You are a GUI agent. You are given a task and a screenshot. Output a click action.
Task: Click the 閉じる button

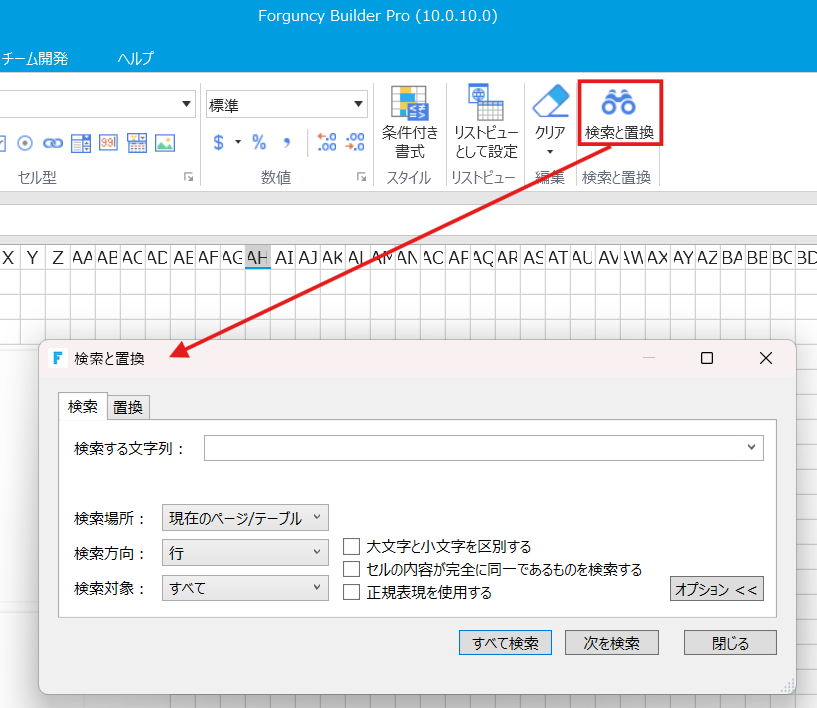[731, 643]
